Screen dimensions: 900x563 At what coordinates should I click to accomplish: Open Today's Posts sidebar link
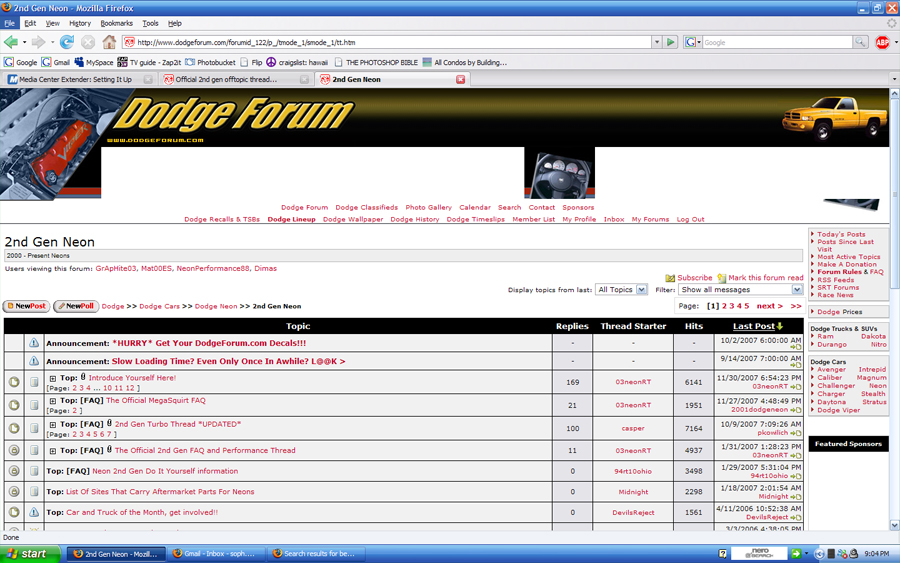tap(841, 234)
